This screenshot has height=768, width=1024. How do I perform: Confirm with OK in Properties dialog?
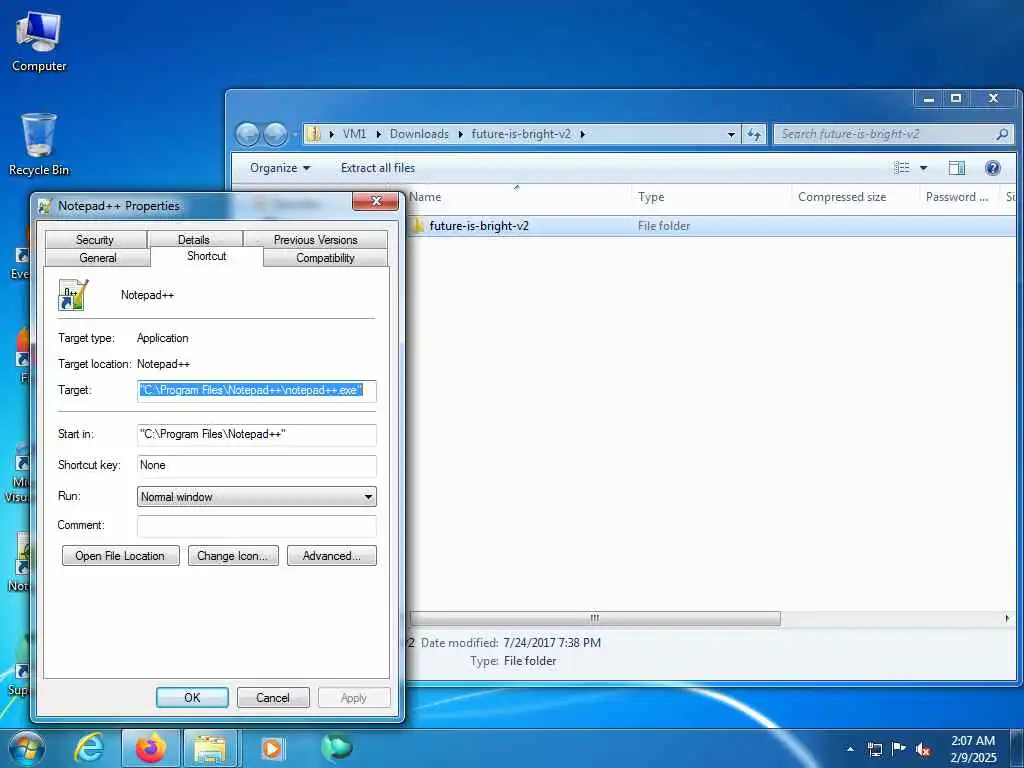coord(192,697)
